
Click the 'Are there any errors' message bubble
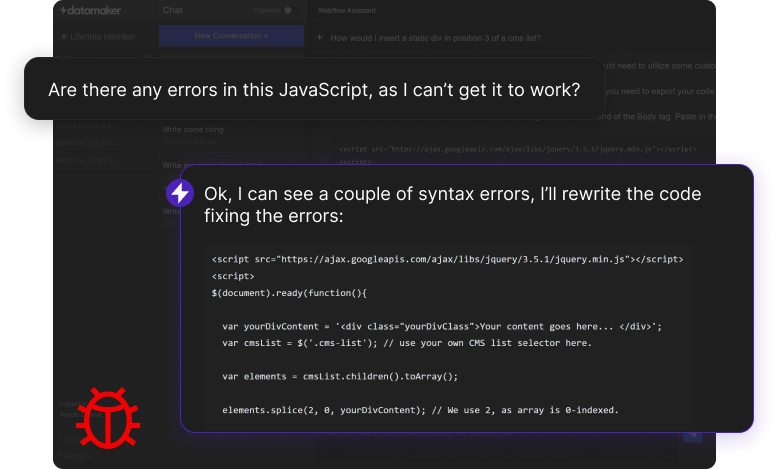(315, 89)
